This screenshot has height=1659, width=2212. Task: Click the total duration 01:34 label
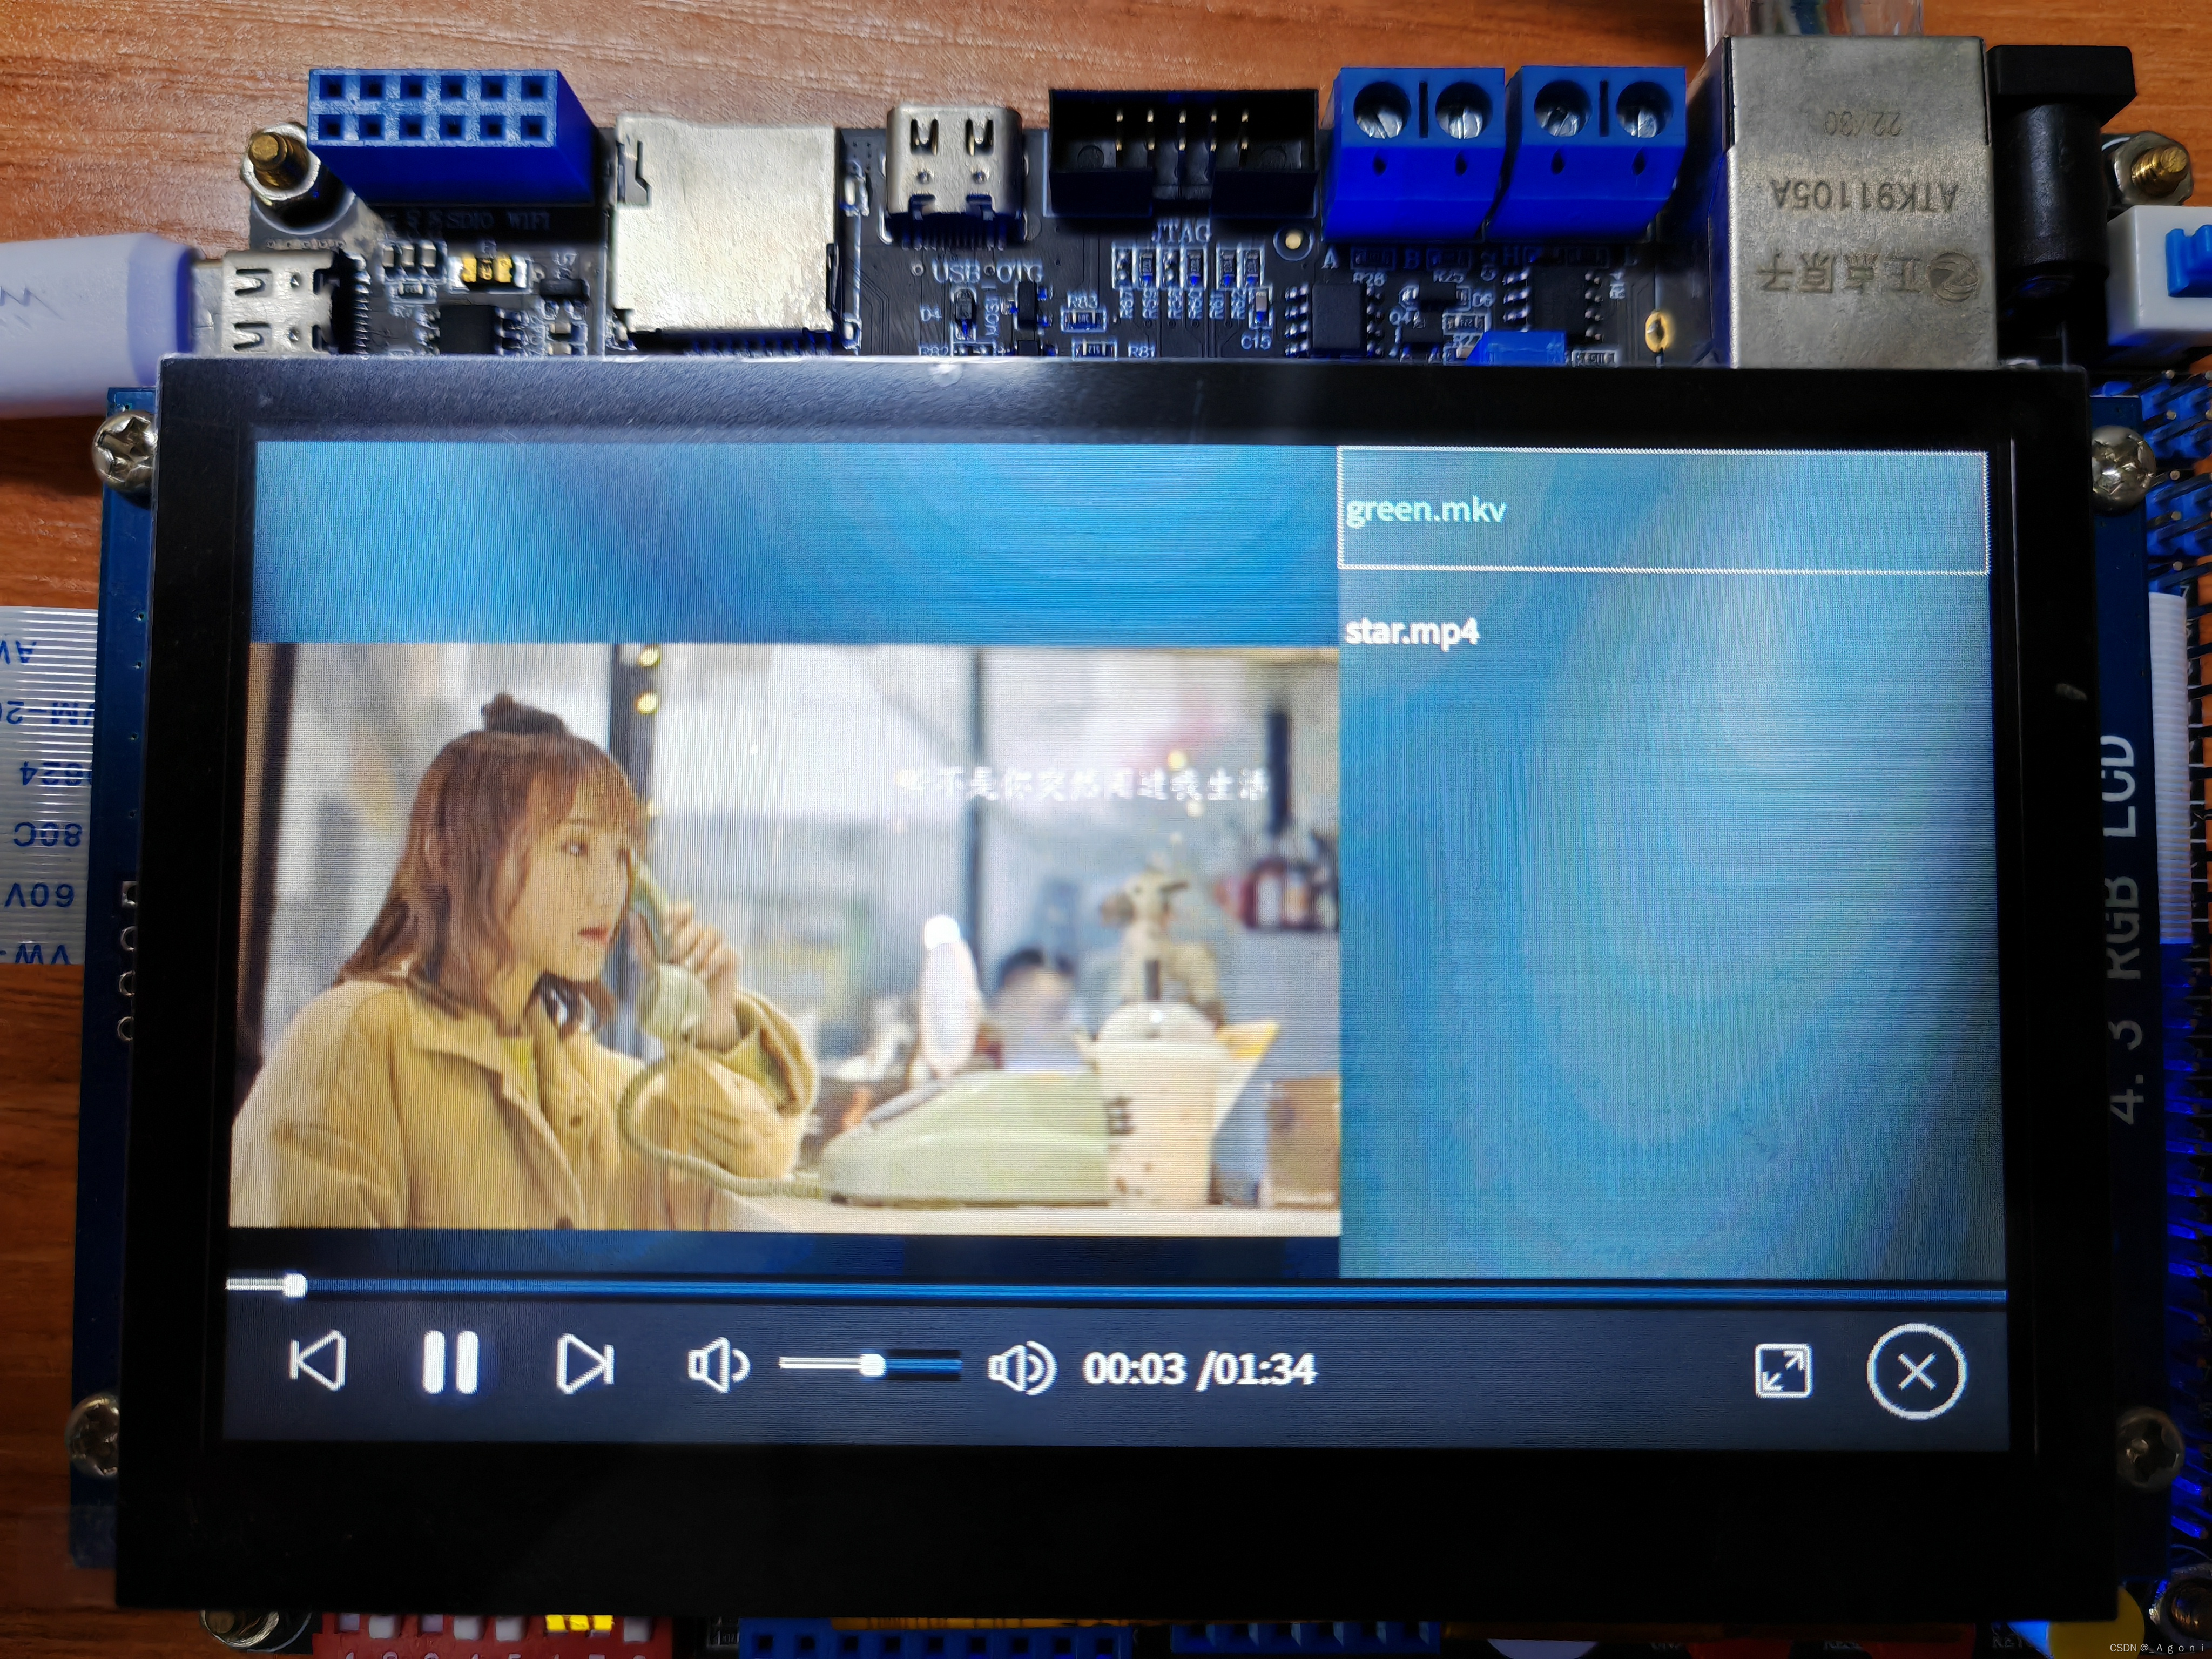pyautogui.click(x=1265, y=1369)
